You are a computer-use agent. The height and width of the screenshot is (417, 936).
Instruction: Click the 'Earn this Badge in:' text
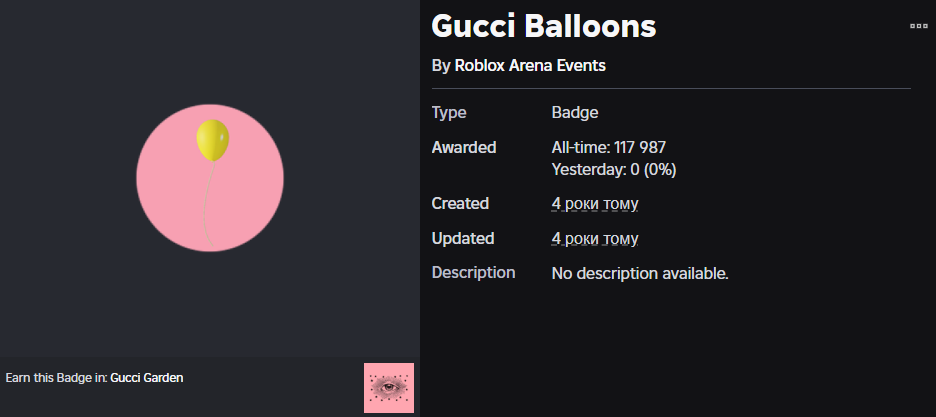click(x=56, y=378)
